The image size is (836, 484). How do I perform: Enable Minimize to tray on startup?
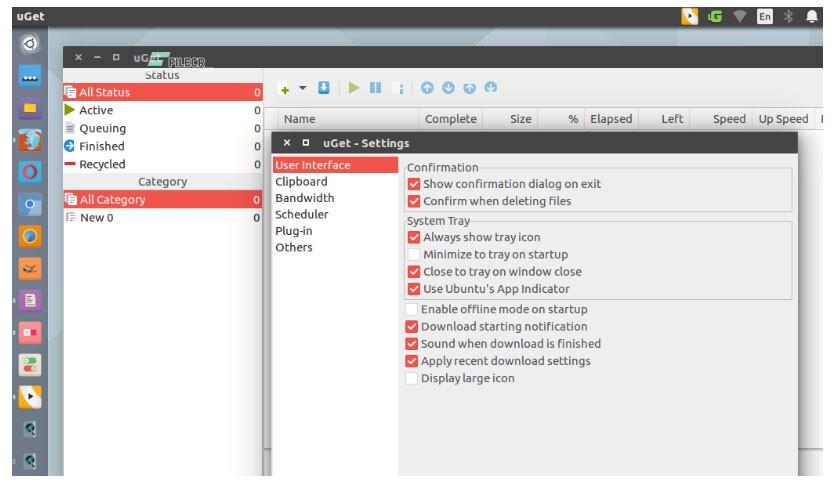click(414, 254)
